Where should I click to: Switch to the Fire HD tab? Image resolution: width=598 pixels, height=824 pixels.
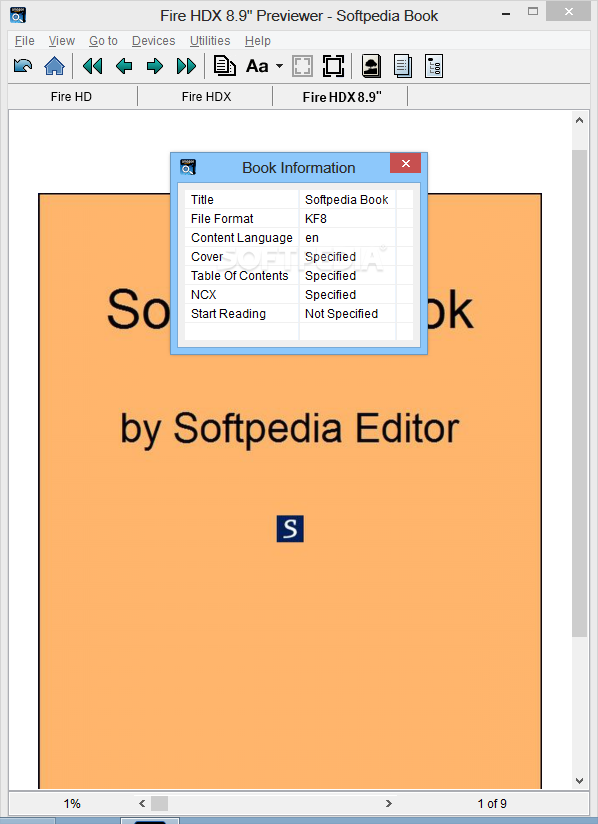pyautogui.click(x=71, y=97)
